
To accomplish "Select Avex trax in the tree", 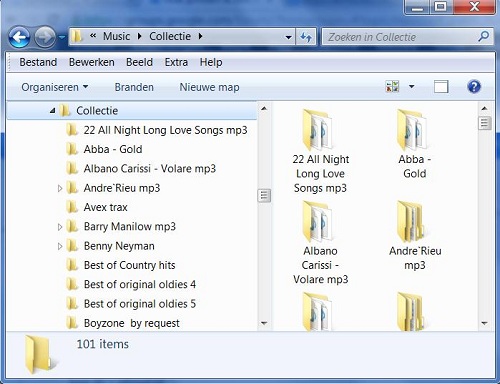I will coord(105,207).
